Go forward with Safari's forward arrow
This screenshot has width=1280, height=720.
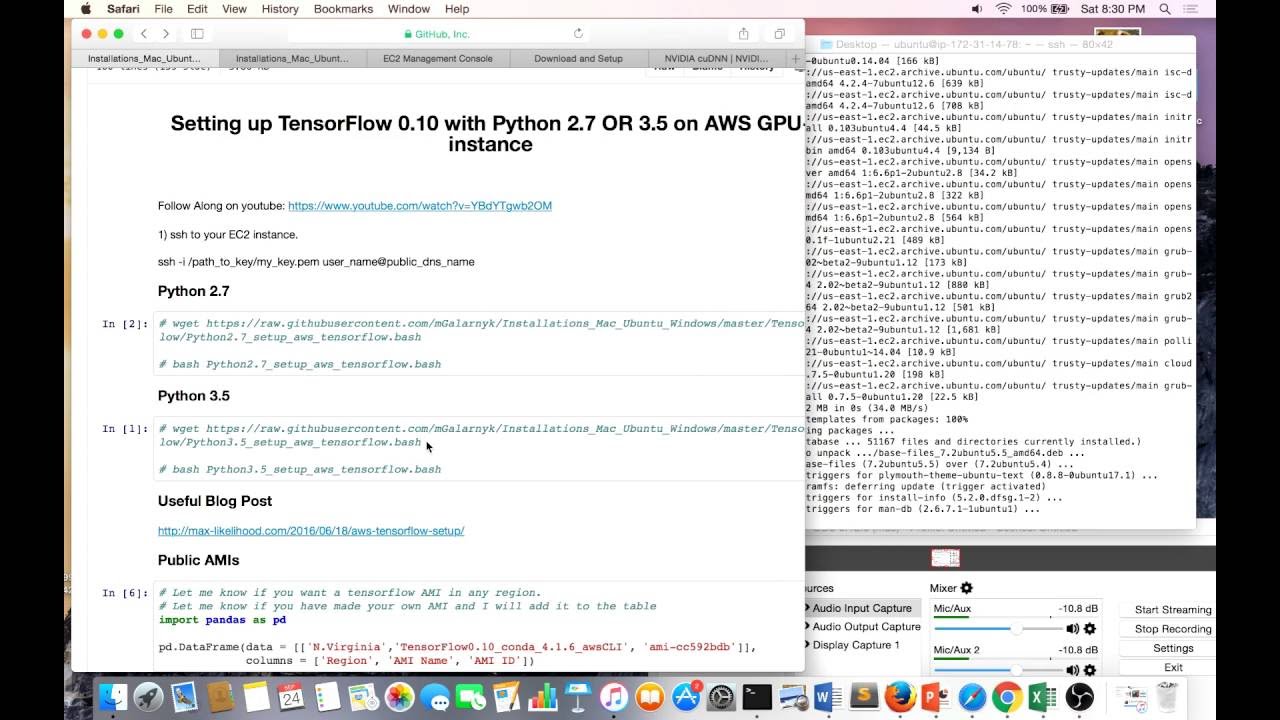tap(166, 34)
